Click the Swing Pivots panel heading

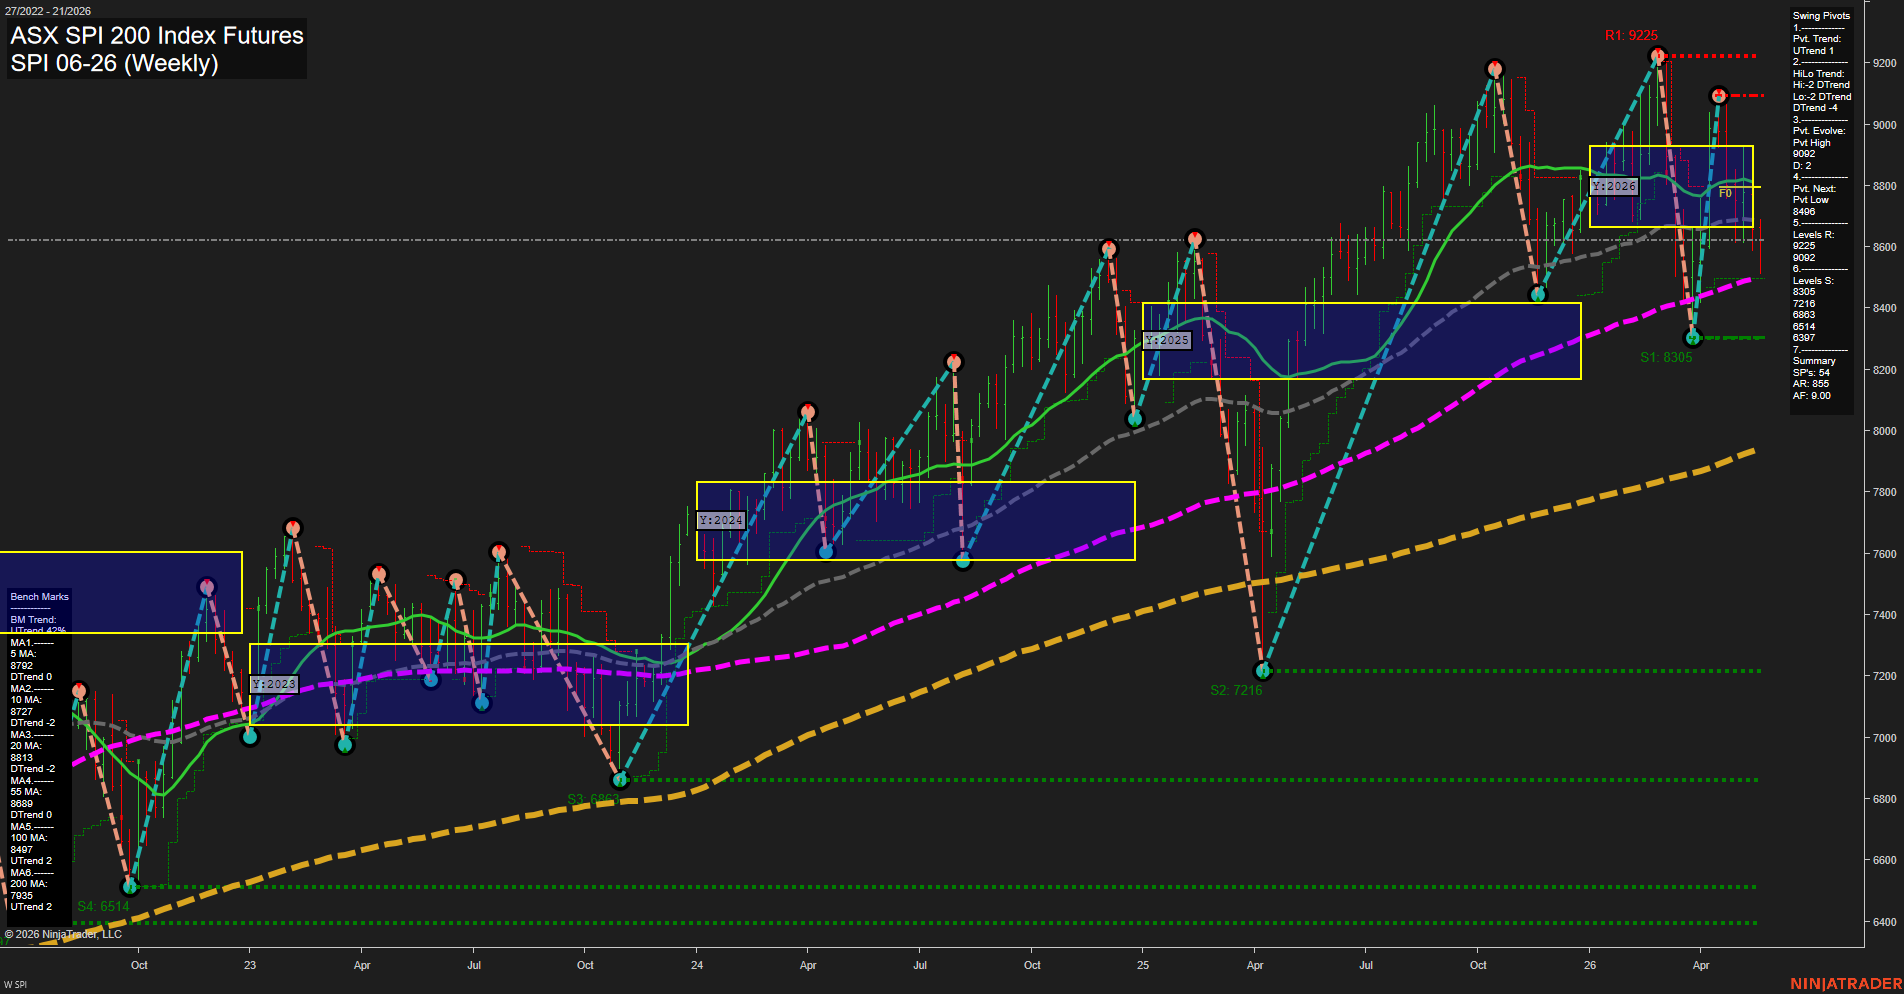pyautogui.click(x=1821, y=16)
